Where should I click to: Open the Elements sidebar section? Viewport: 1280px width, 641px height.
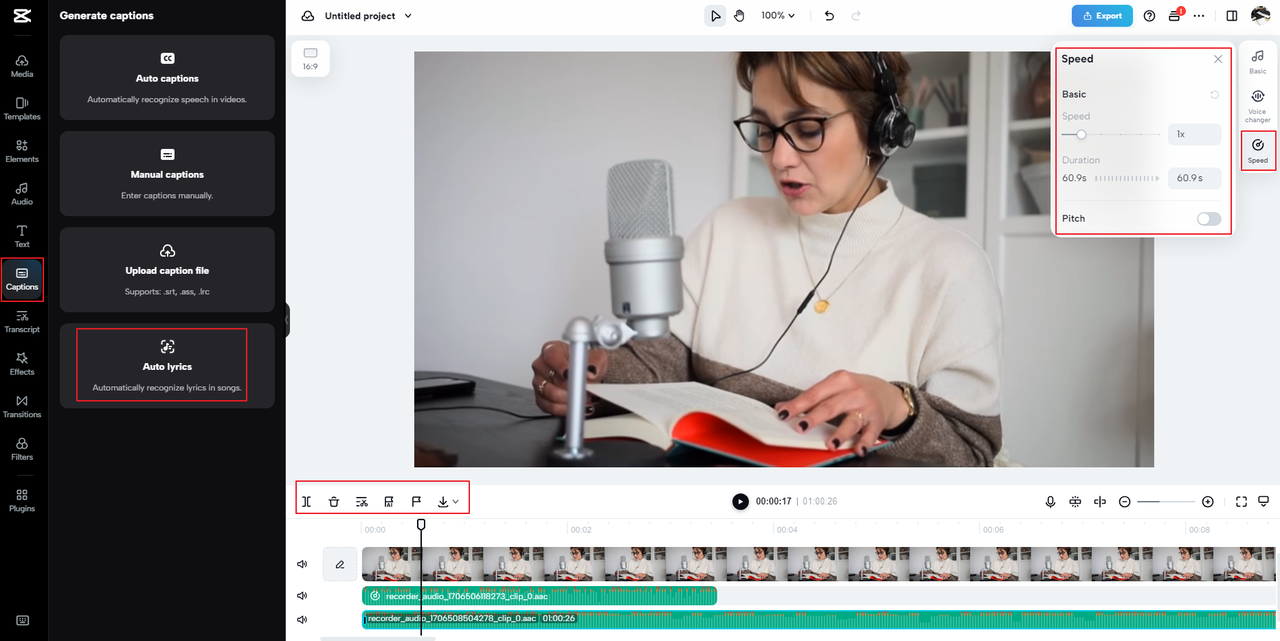(22, 151)
